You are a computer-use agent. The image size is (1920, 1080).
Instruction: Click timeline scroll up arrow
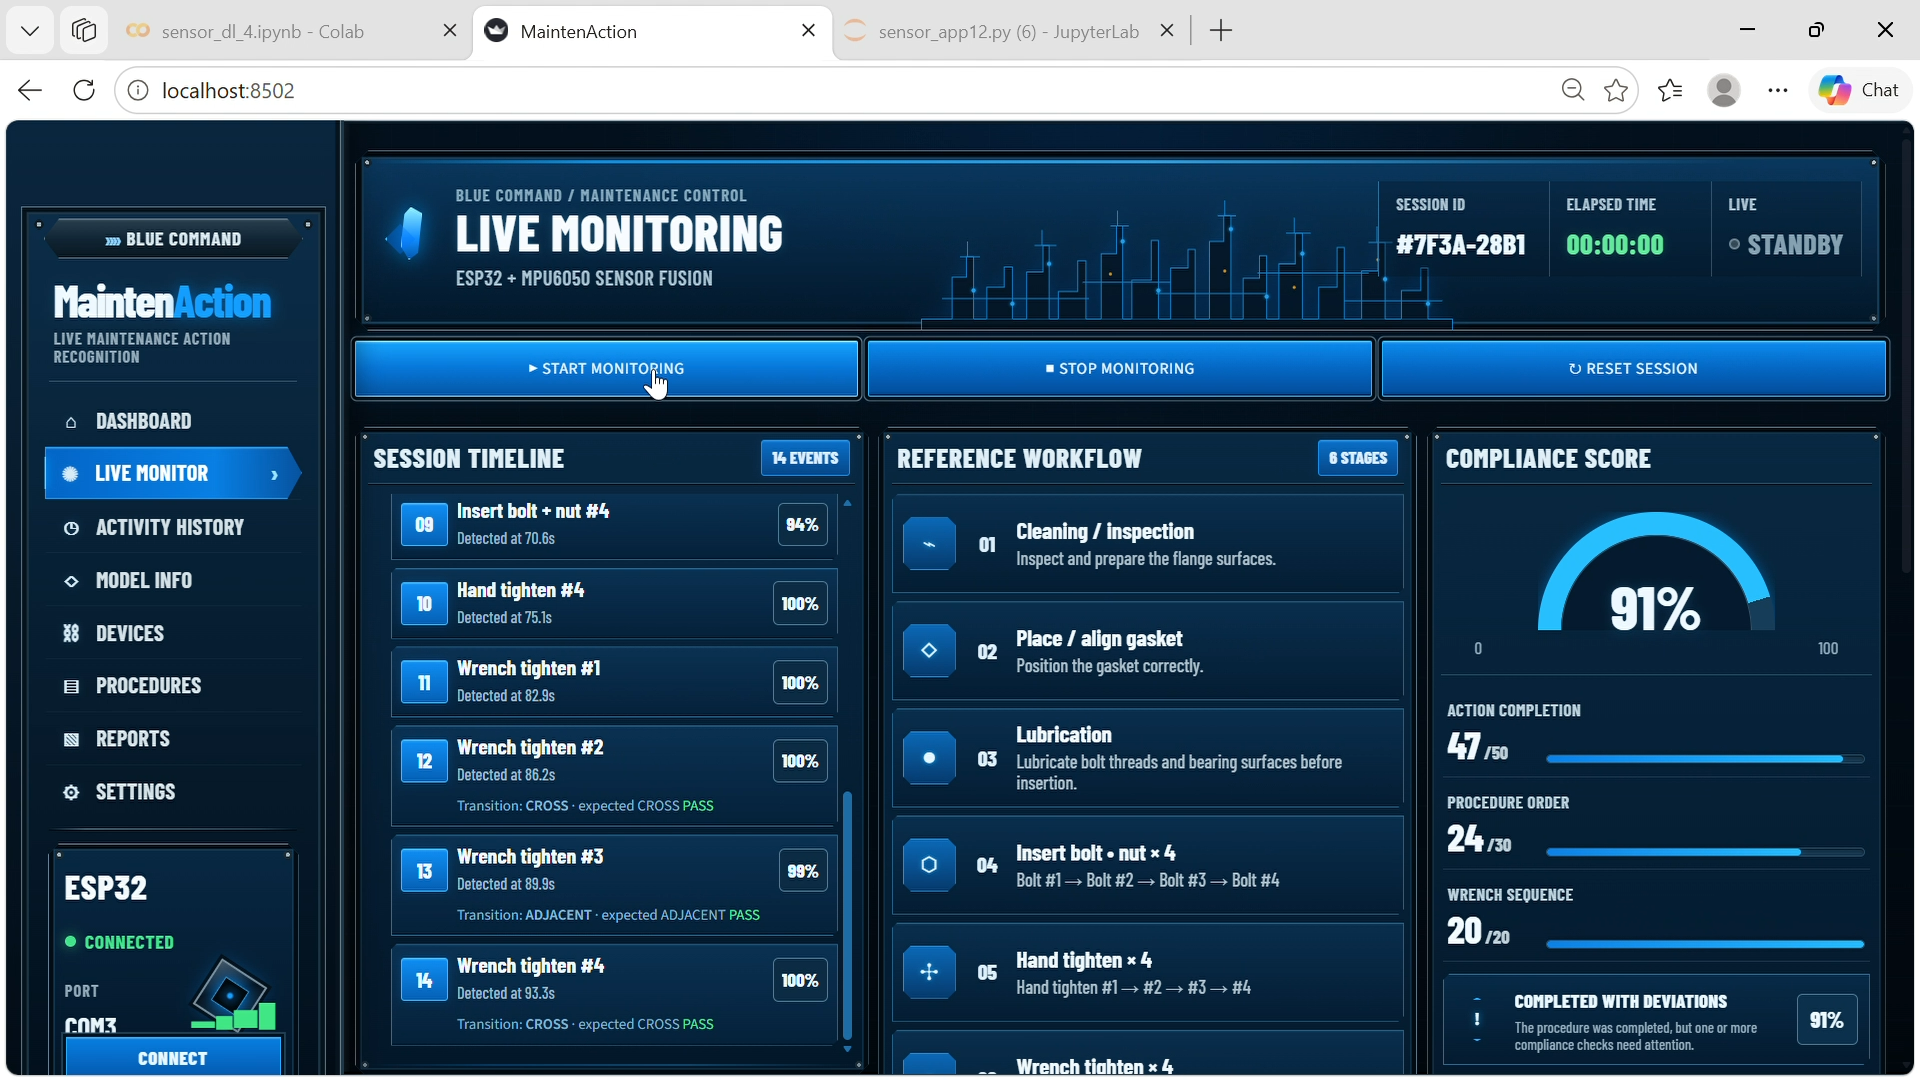[x=848, y=503]
